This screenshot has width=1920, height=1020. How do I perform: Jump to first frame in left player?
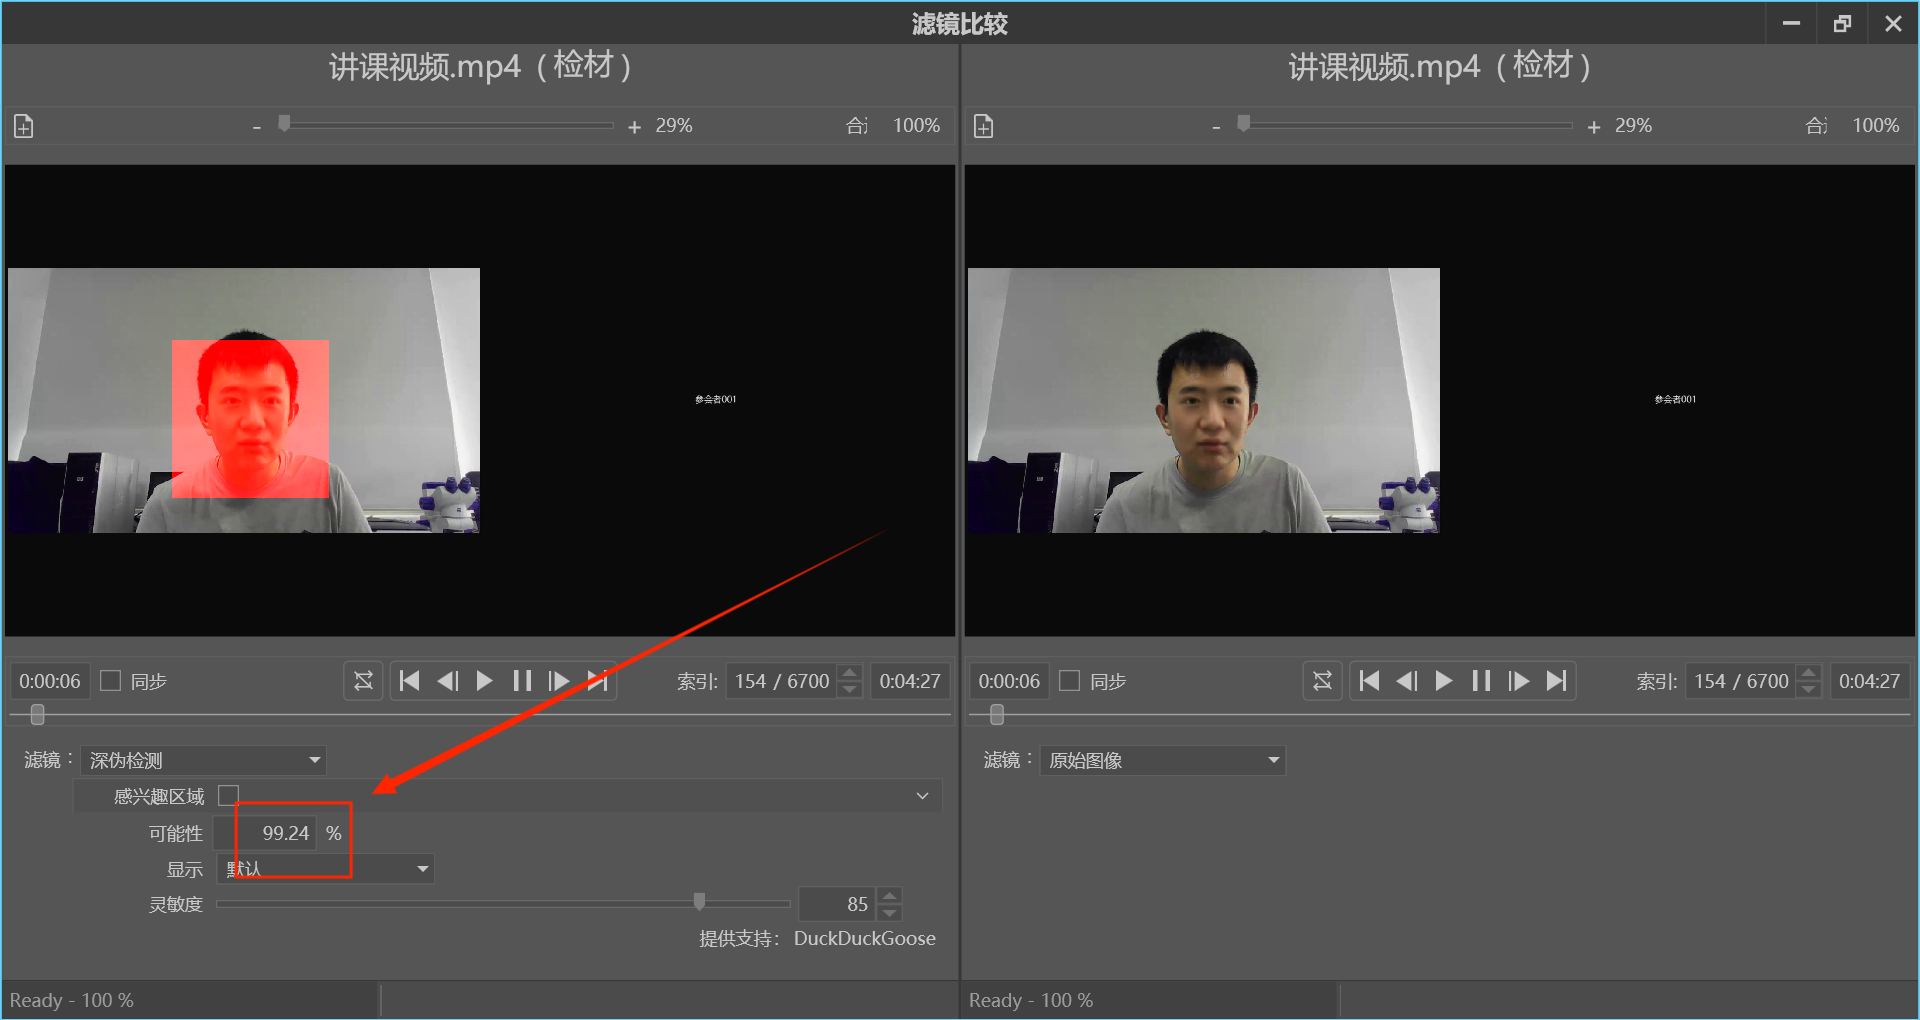409,681
